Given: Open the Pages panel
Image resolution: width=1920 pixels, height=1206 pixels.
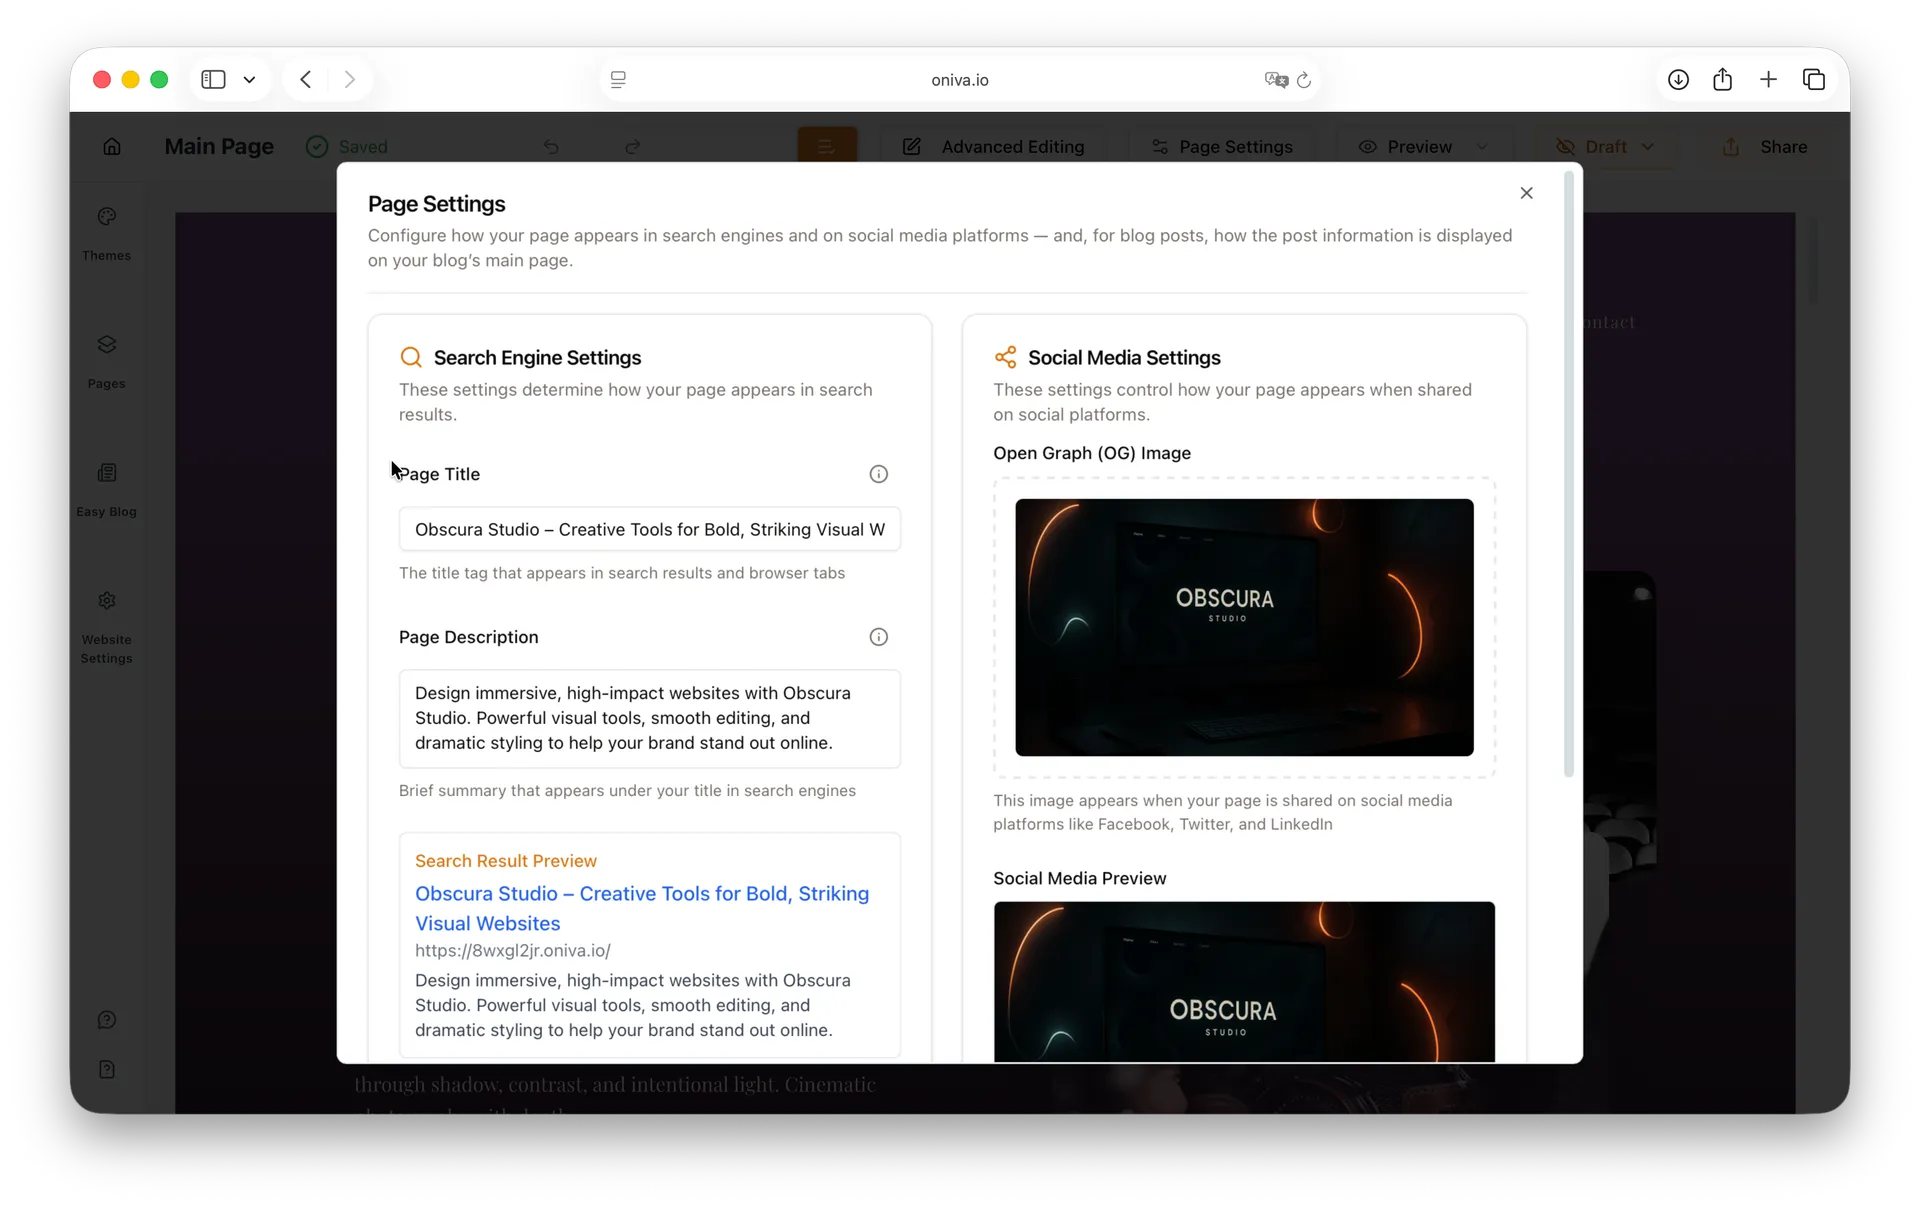Looking at the screenshot, I should coord(107,361).
